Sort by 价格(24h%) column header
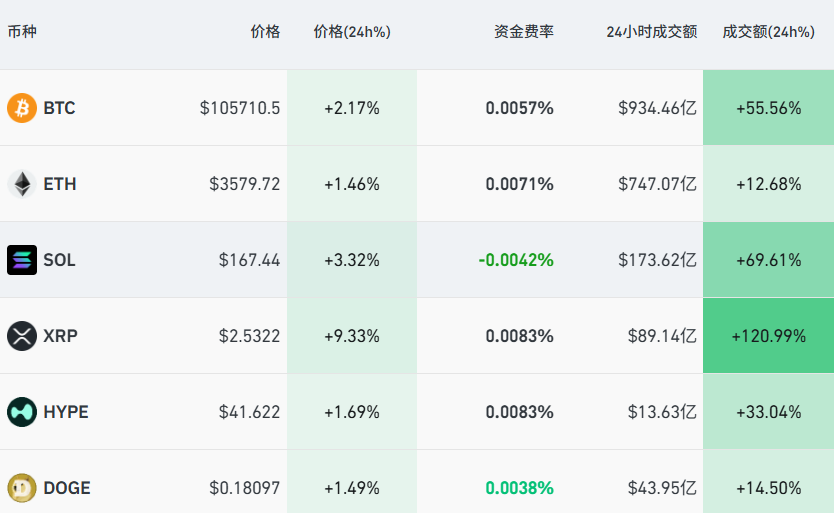The height and width of the screenshot is (513, 834). click(x=352, y=32)
